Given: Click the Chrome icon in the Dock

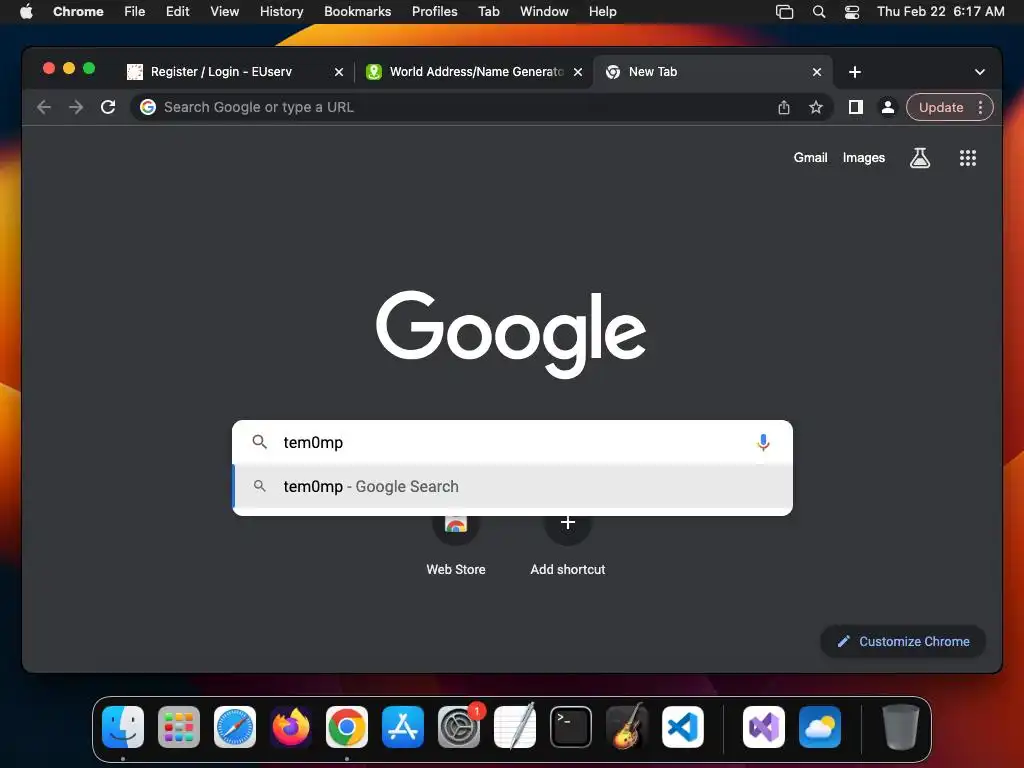Looking at the screenshot, I should 347,727.
